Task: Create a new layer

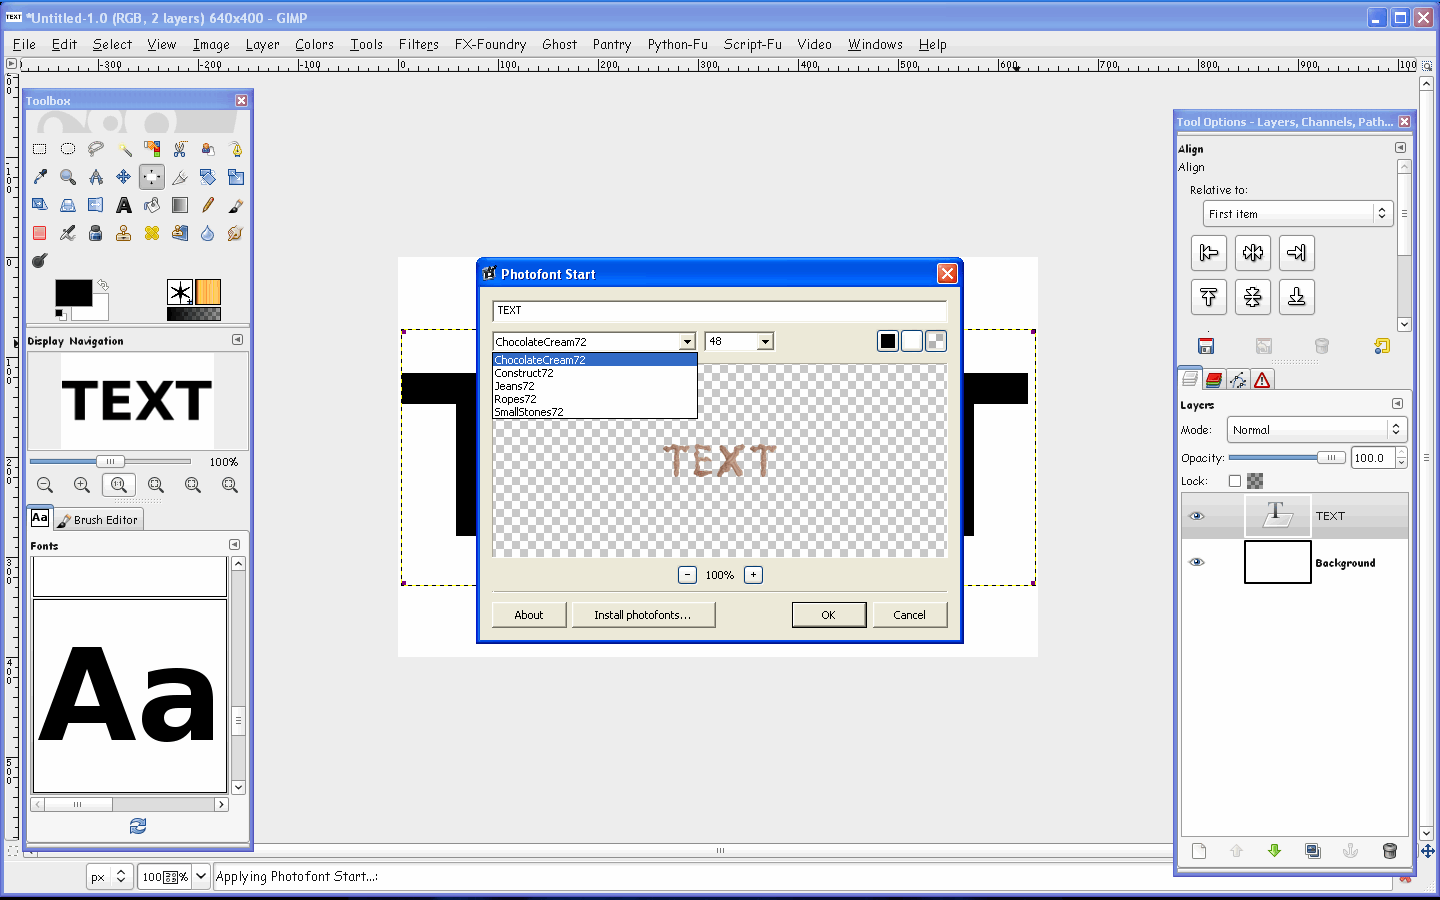Action: pos(1199,851)
